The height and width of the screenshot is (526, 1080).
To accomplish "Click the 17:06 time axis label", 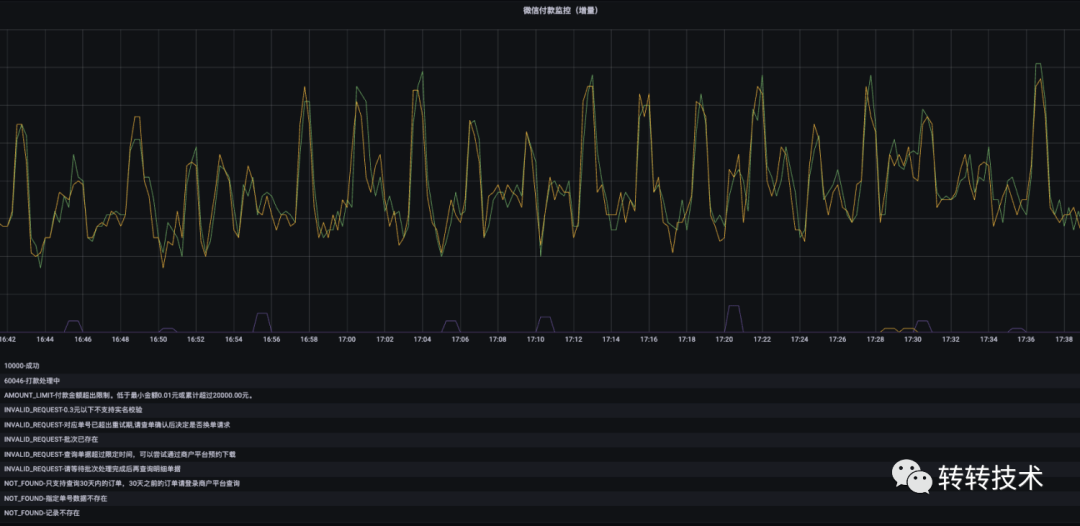I will 460,339.
